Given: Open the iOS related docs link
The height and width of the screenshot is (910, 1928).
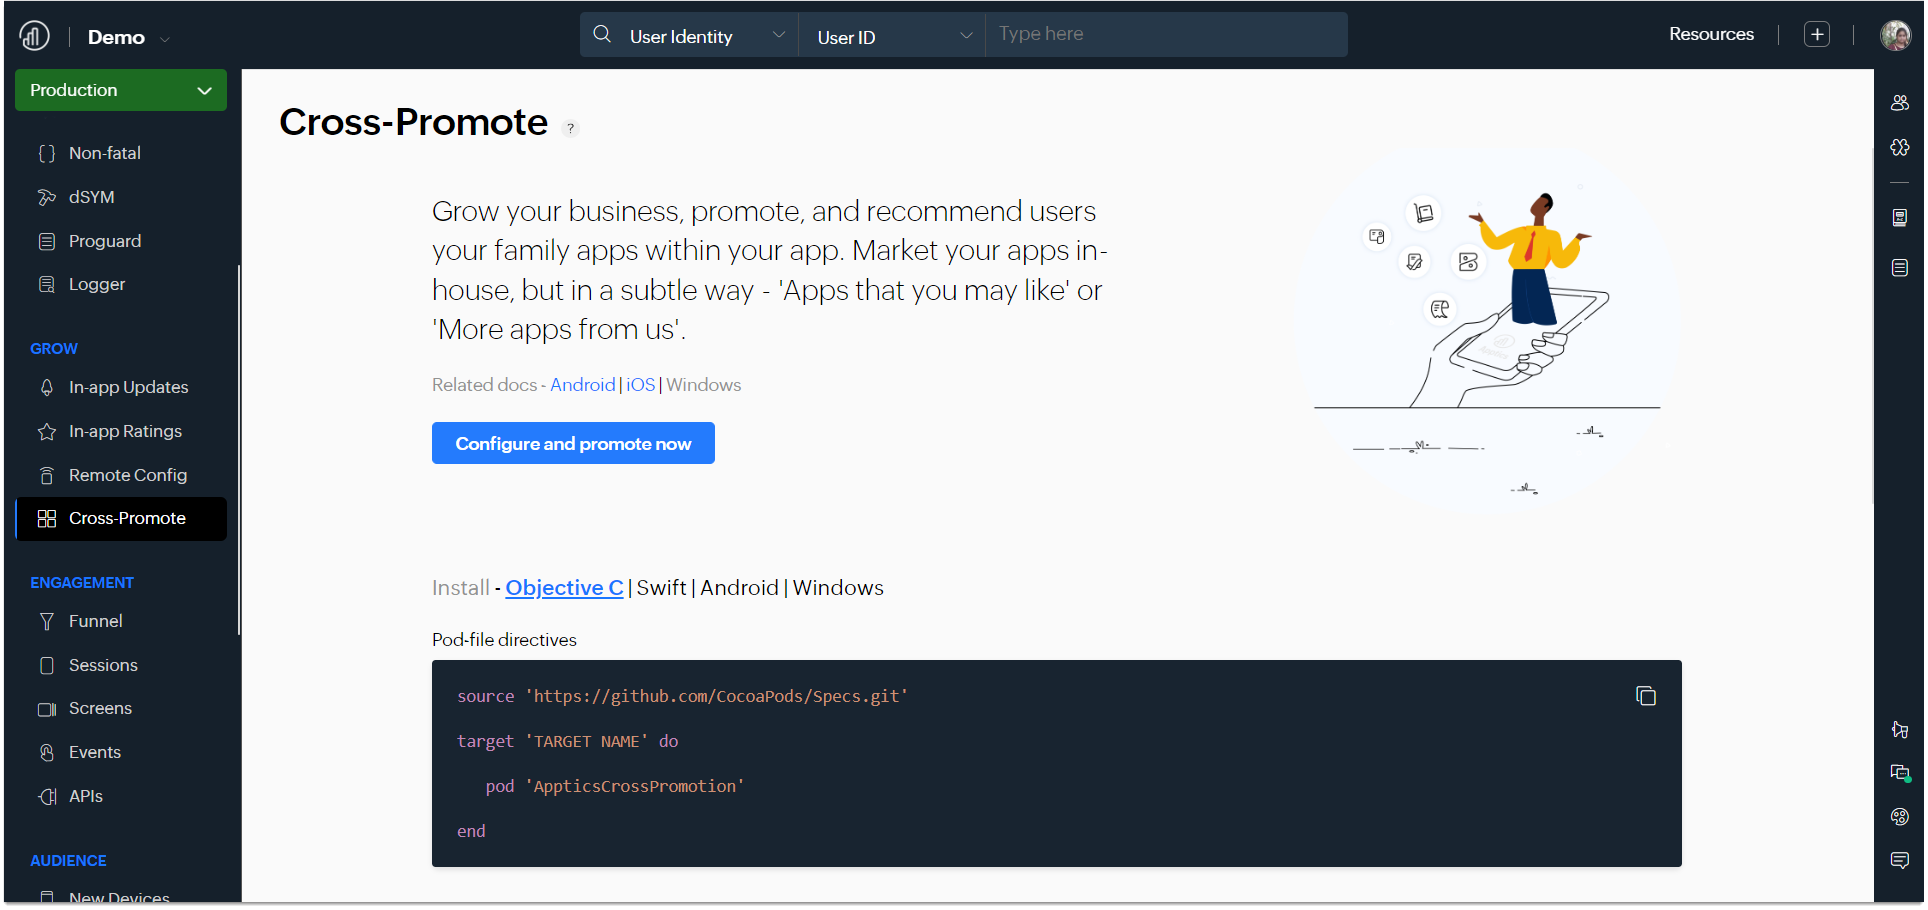Looking at the screenshot, I should [640, 385].
